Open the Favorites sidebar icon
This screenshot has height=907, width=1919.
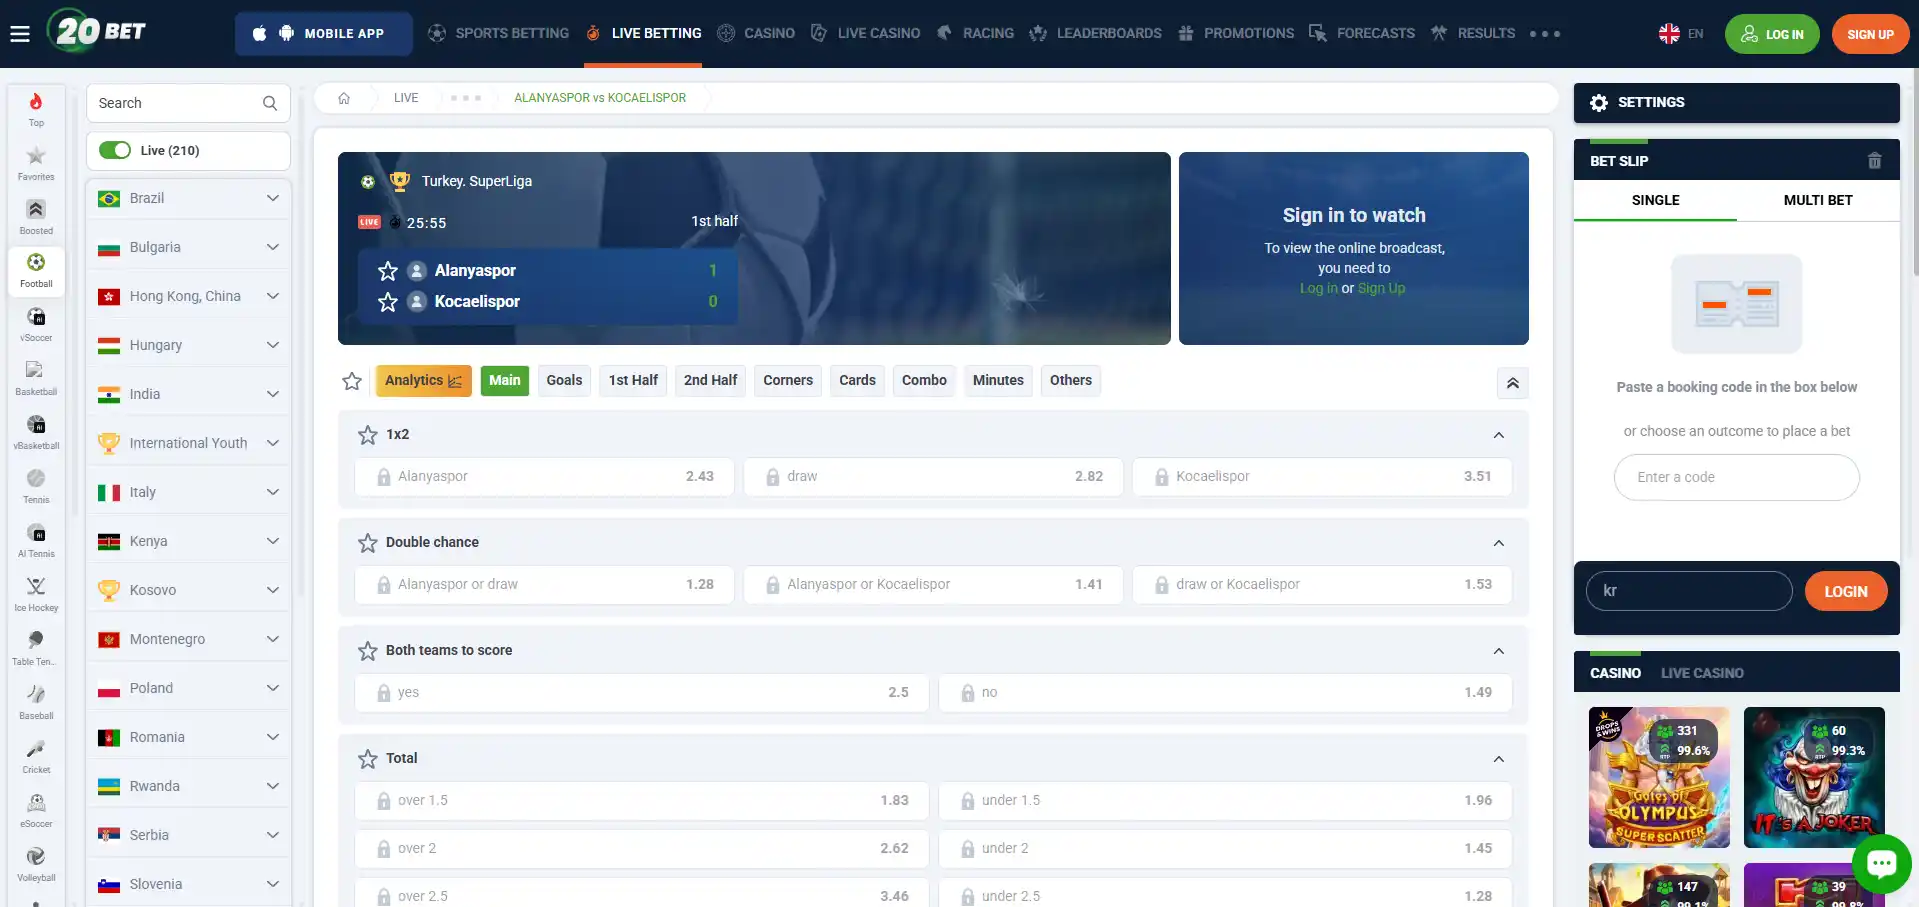(36, 163)
